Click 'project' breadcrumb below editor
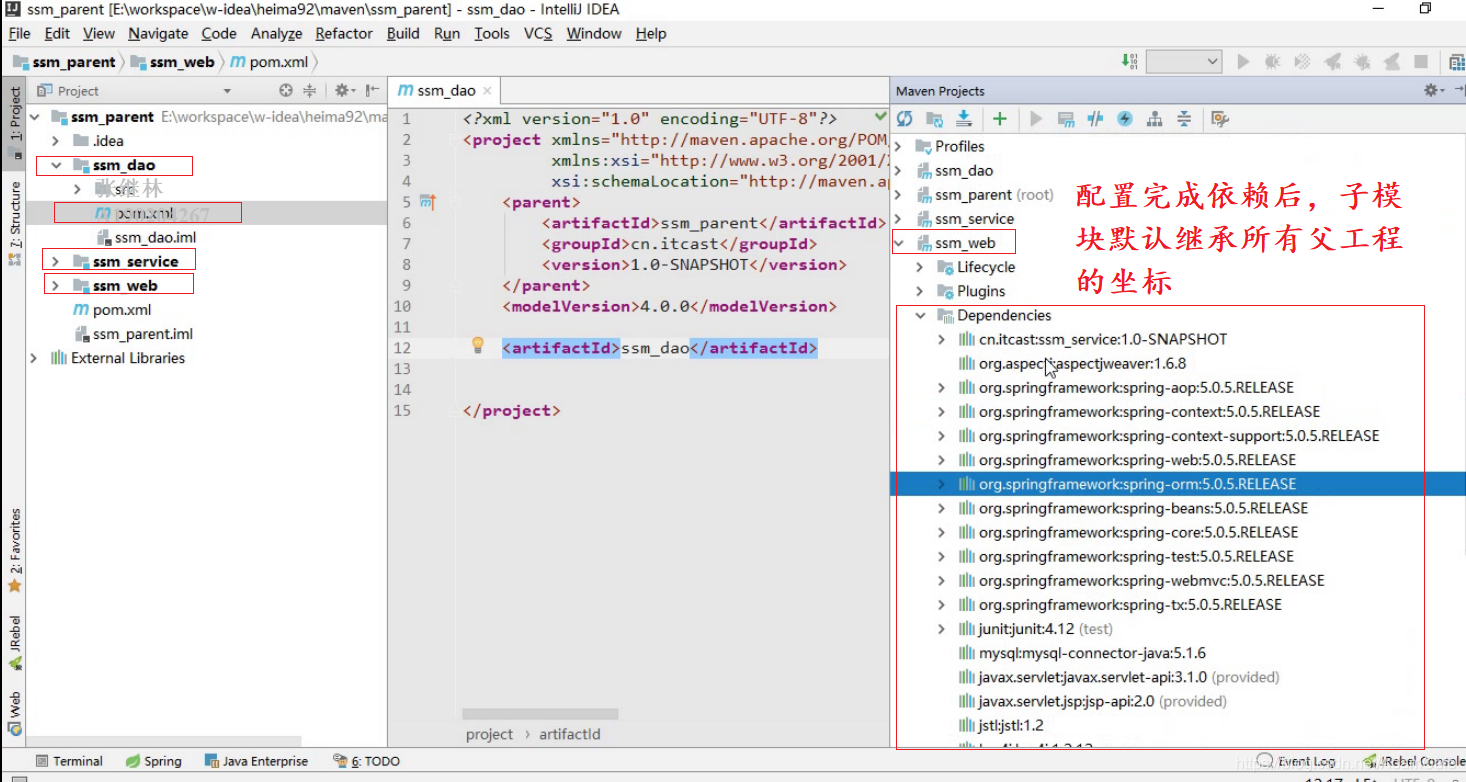Viewport: 1466px width, 782px height. click(489, 734)
